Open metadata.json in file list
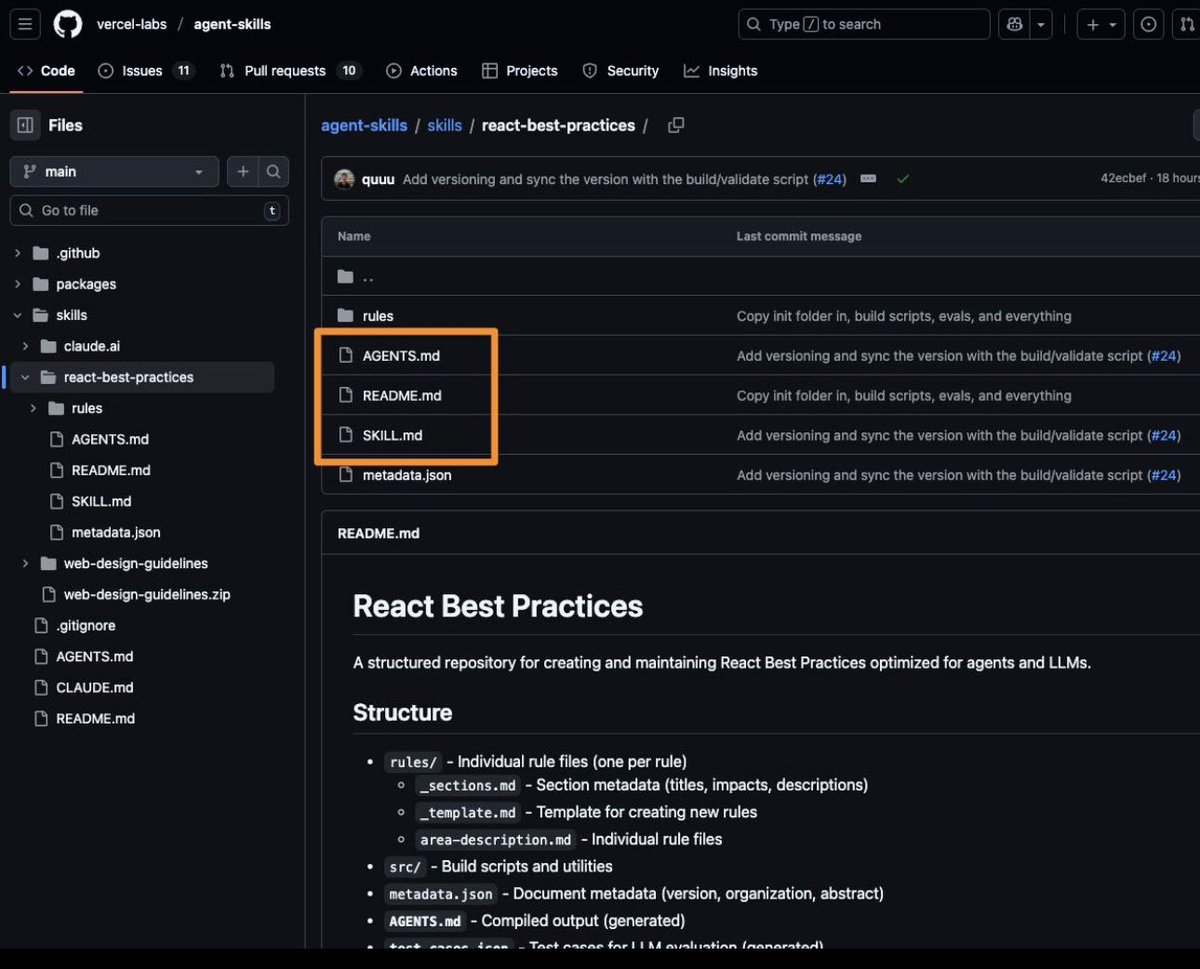The height and width of the screenshot is (969, 1200). click(407, 475)
